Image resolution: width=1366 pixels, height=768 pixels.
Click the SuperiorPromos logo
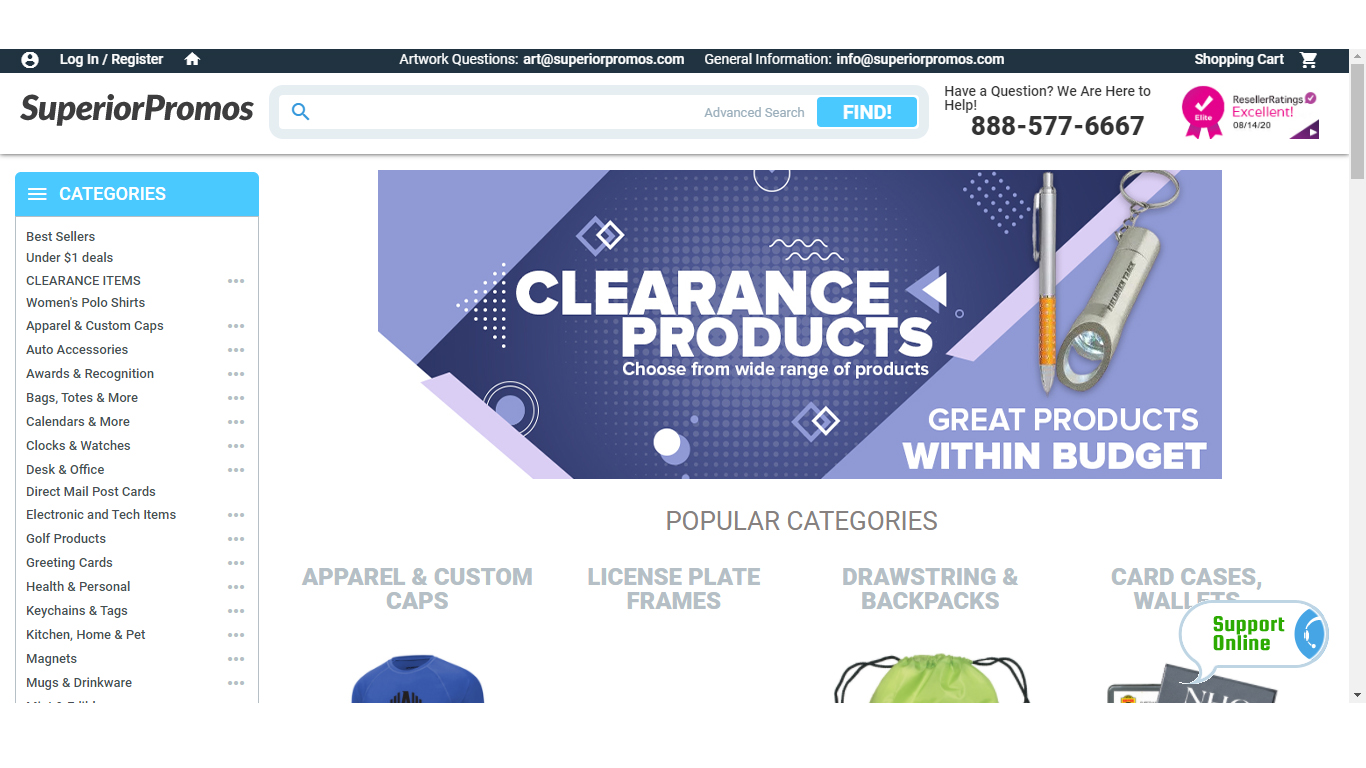tap(137, 108)
